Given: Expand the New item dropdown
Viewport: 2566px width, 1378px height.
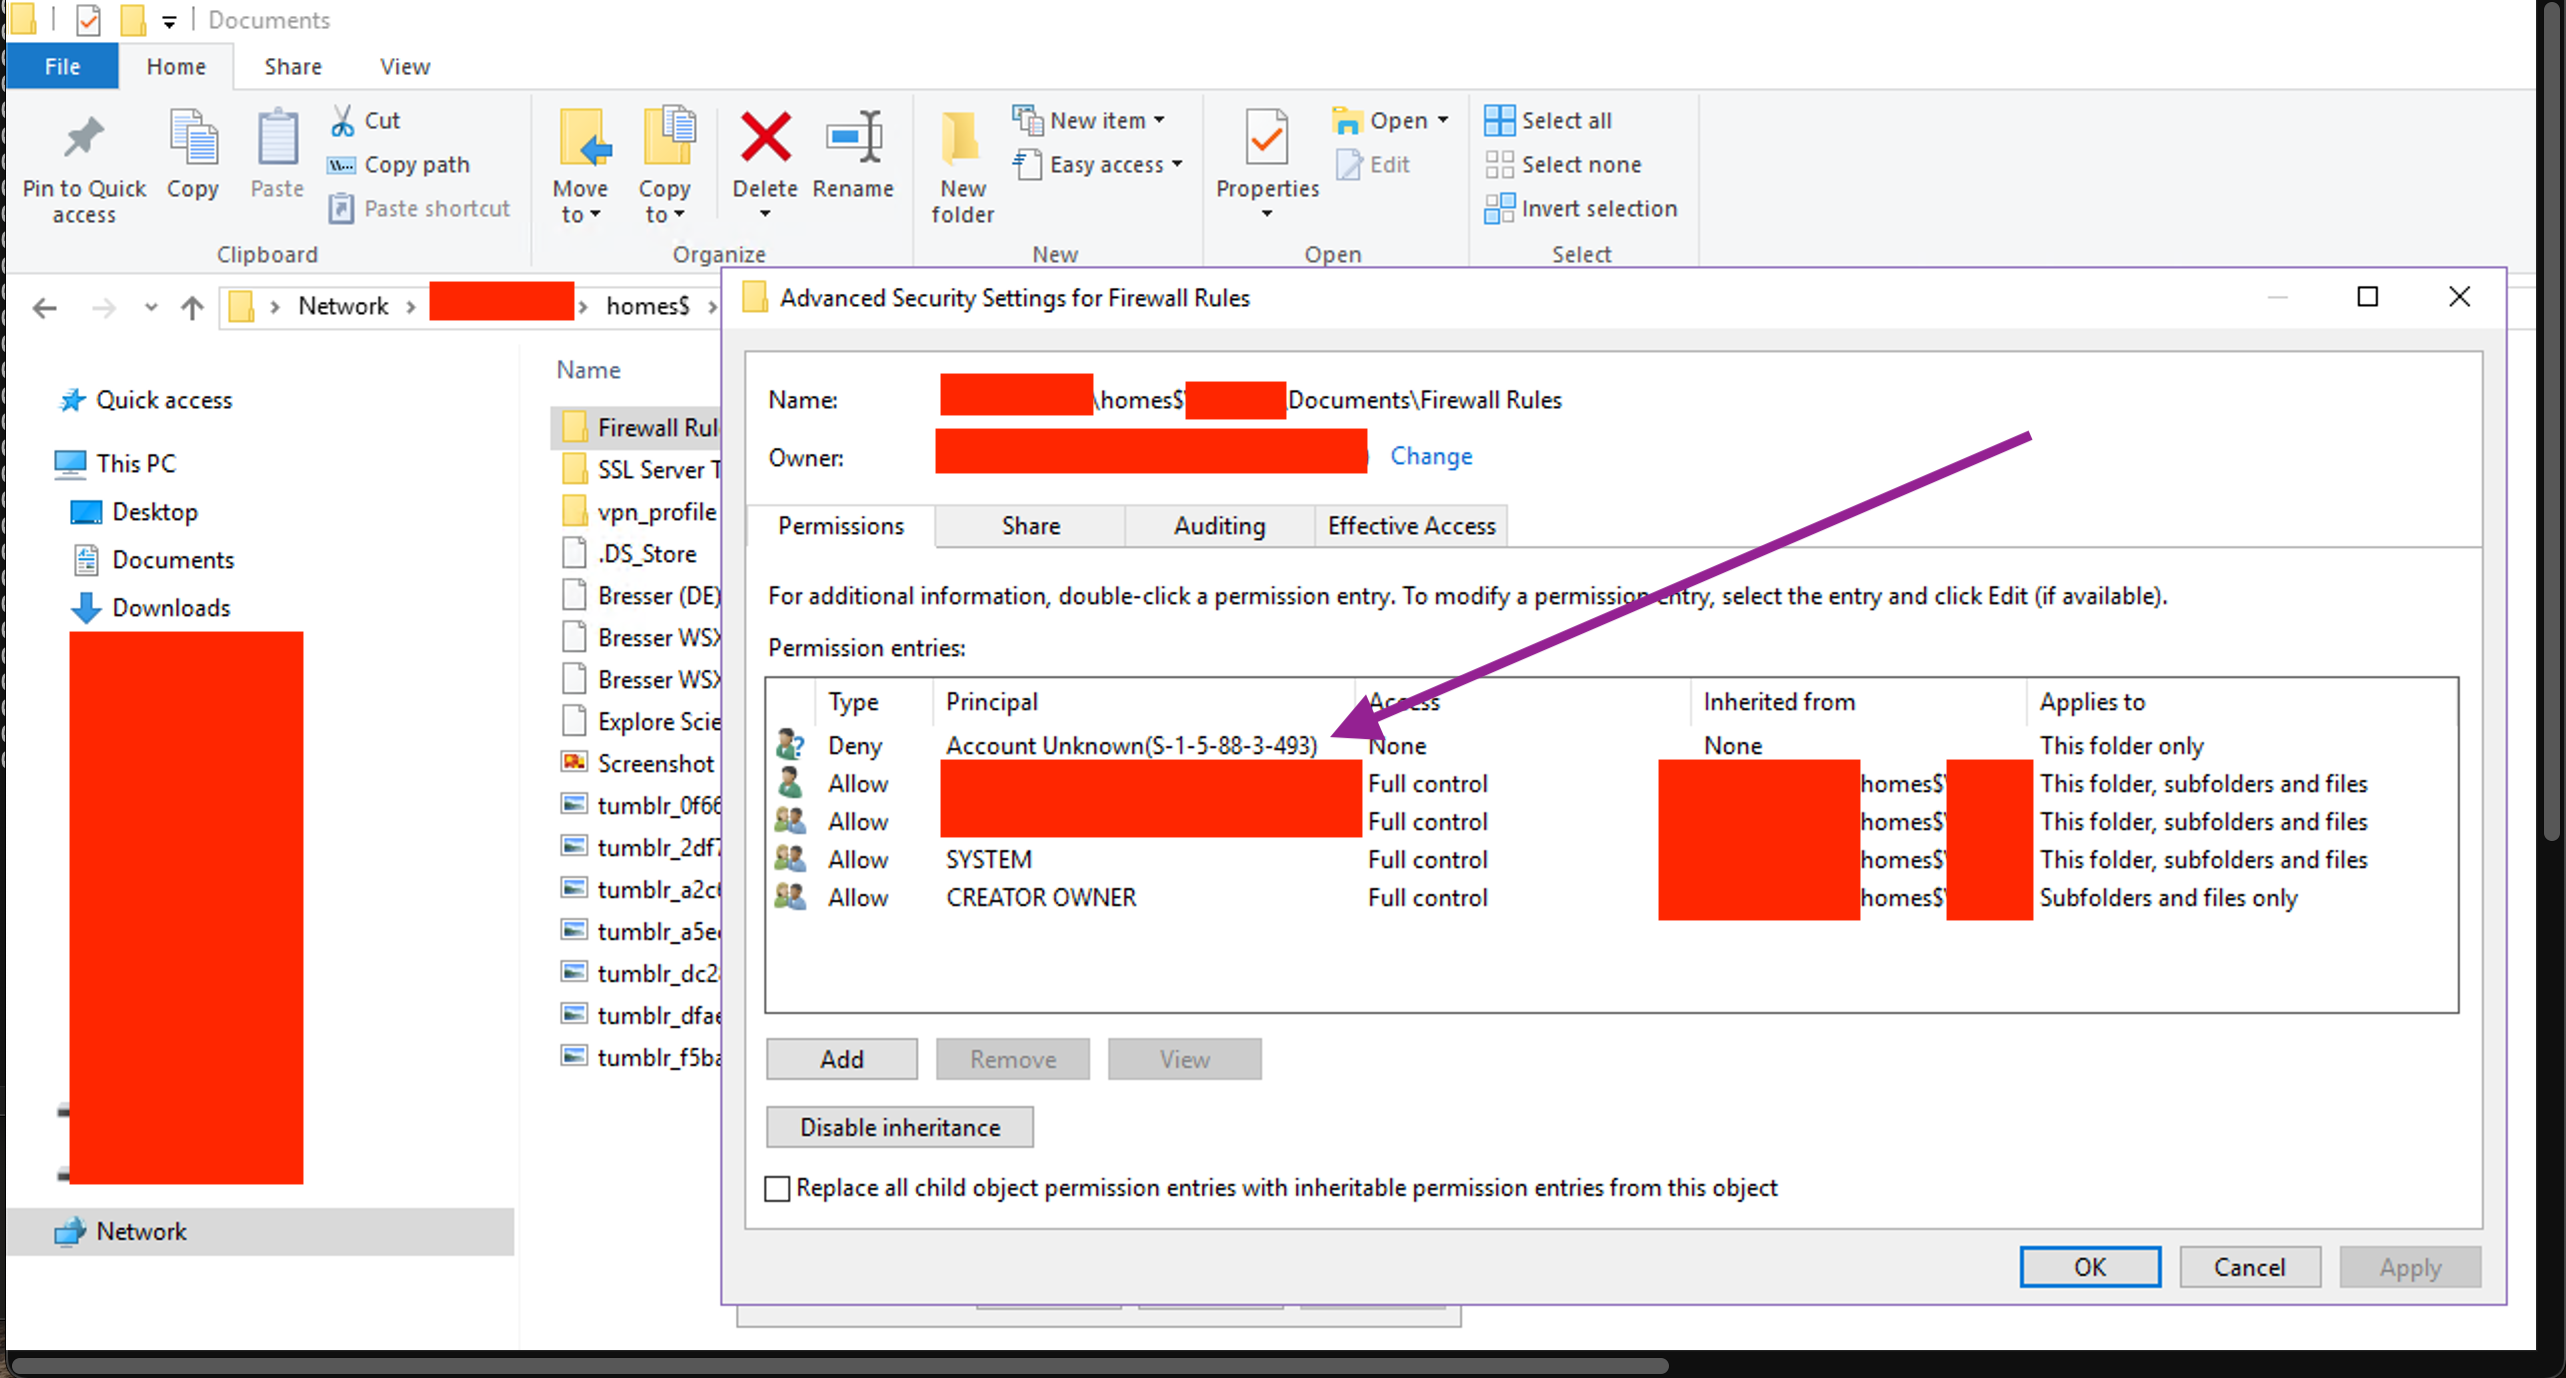Looking at the screenshot, I should [x=1160, y=119].
